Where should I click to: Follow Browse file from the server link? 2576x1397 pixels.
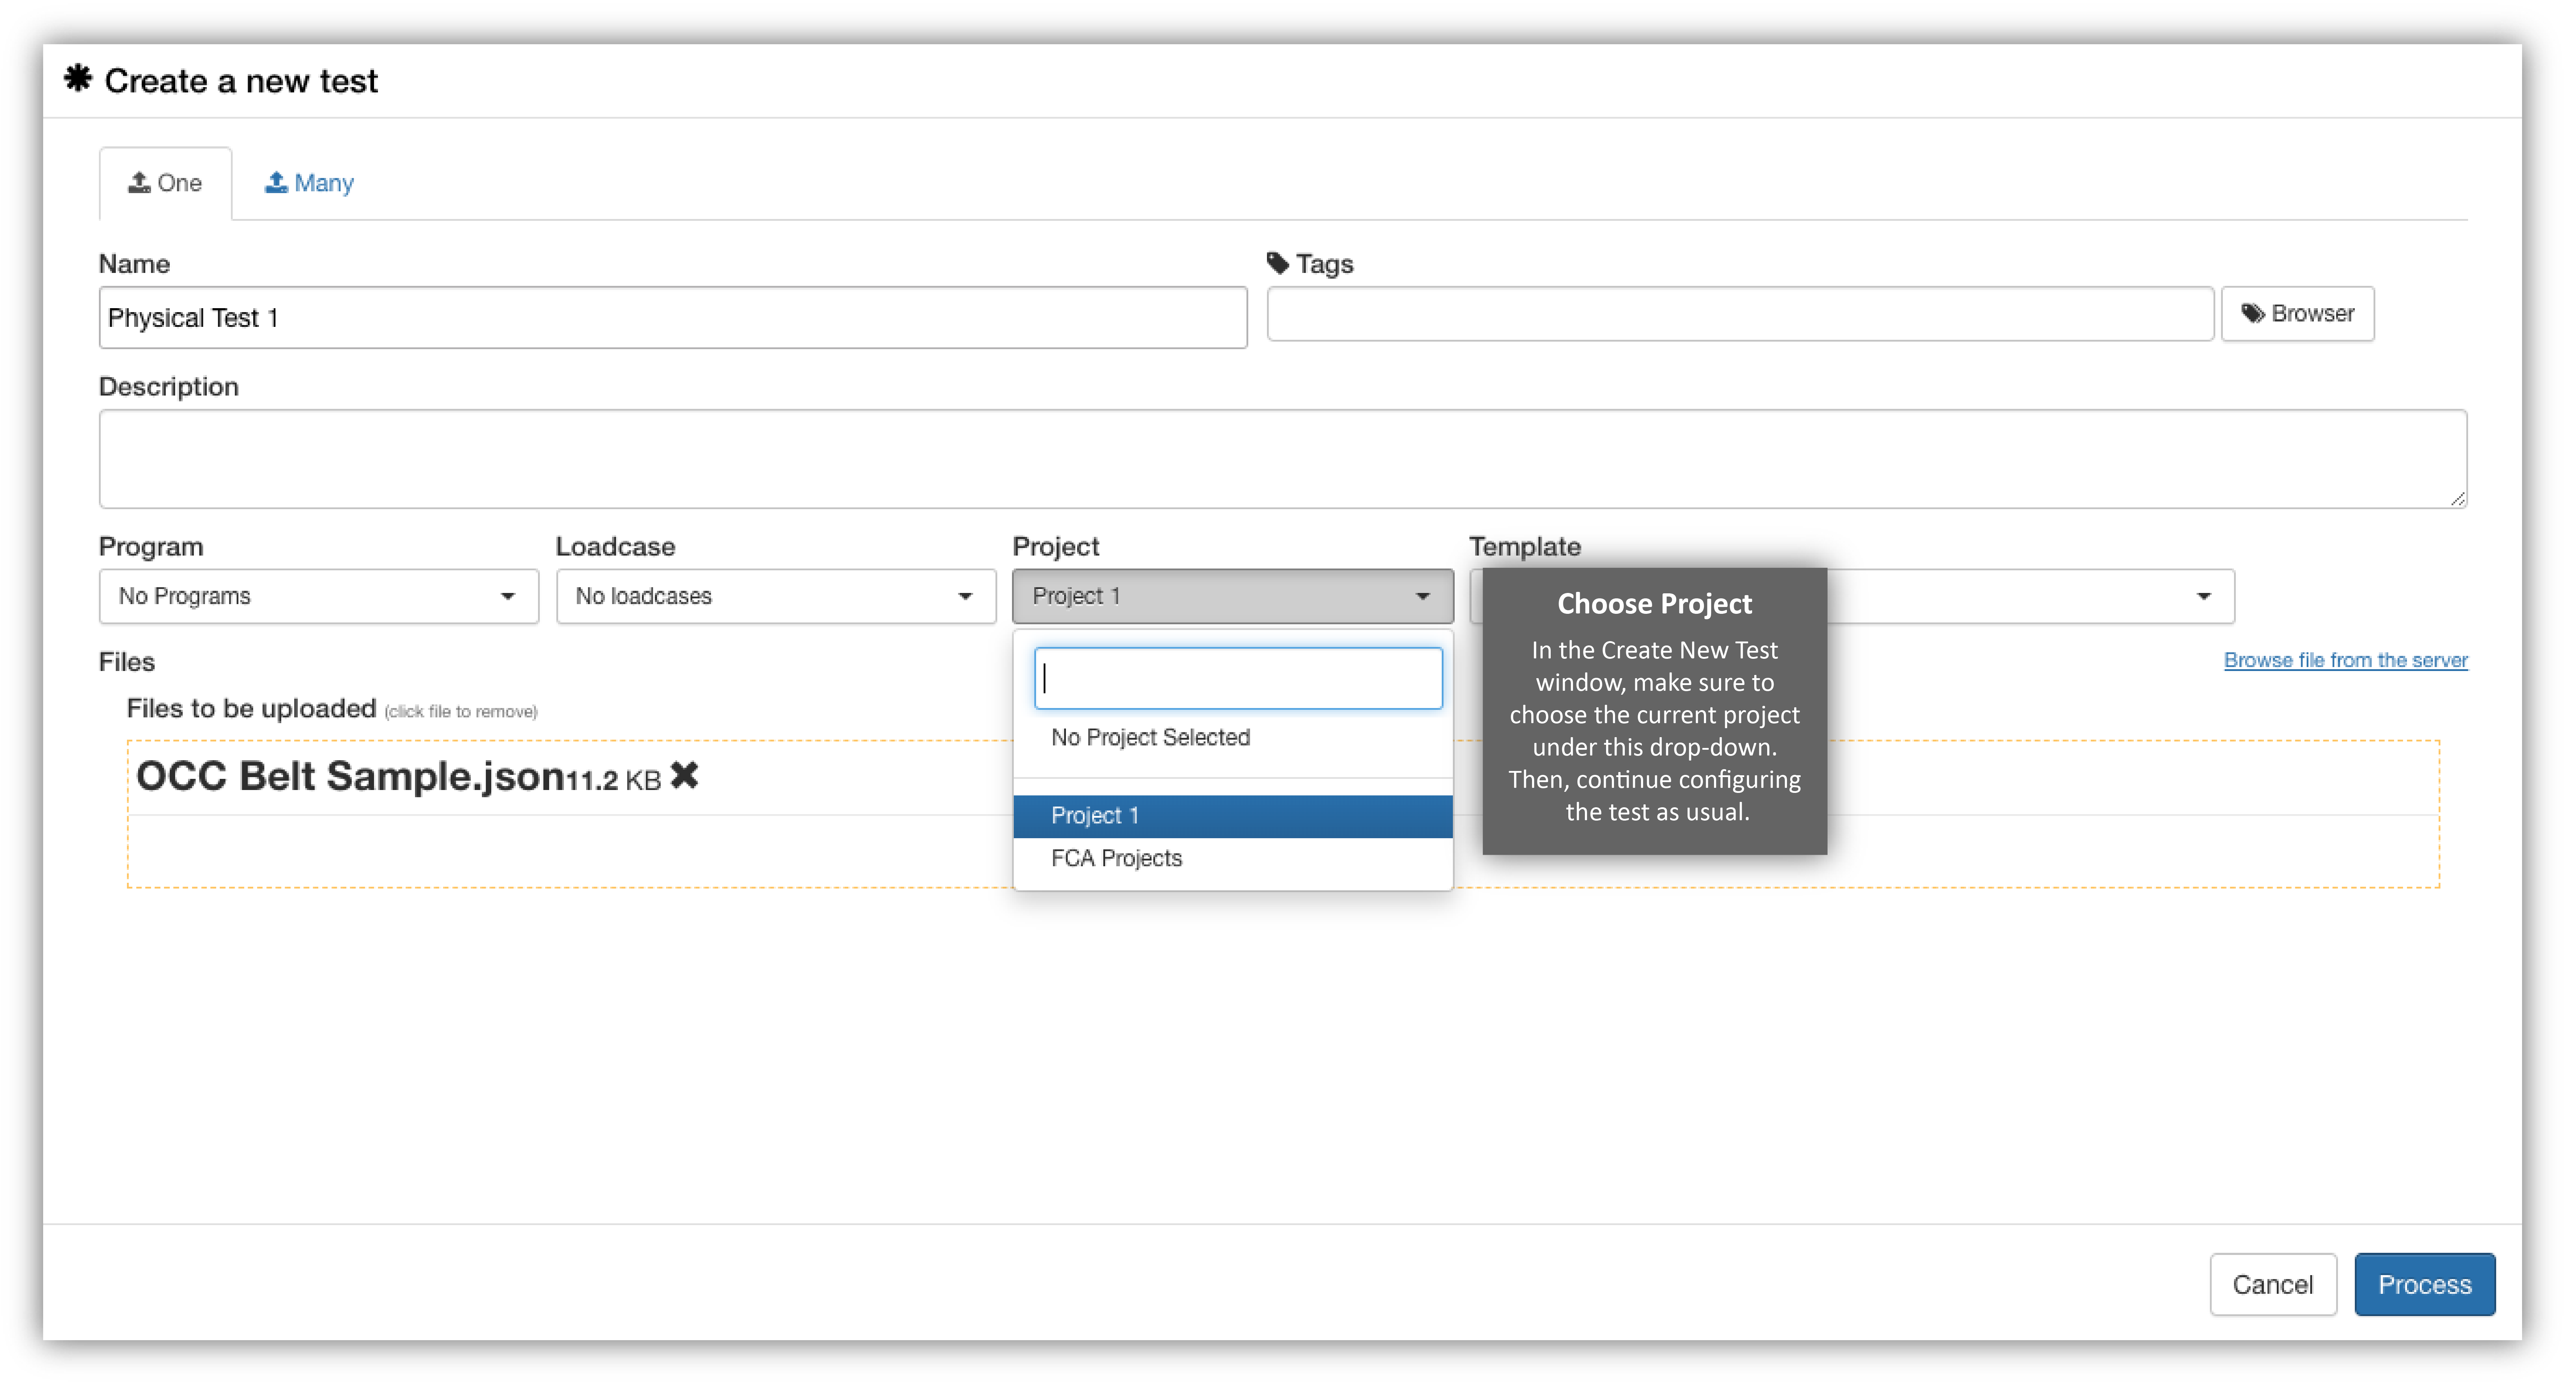[2345, 661]
